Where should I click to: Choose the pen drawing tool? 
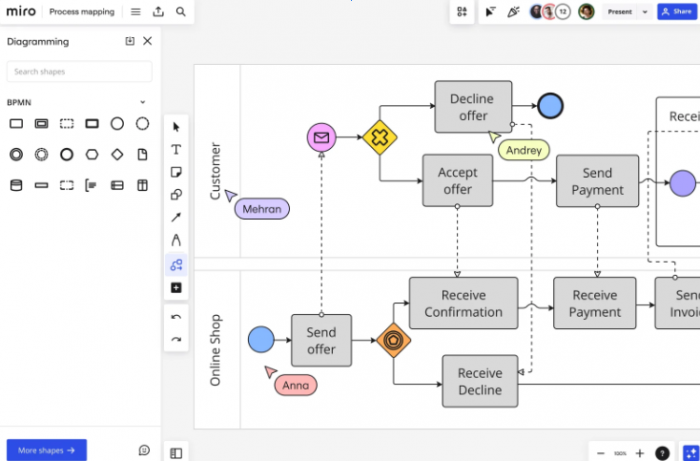click(176, 240)
